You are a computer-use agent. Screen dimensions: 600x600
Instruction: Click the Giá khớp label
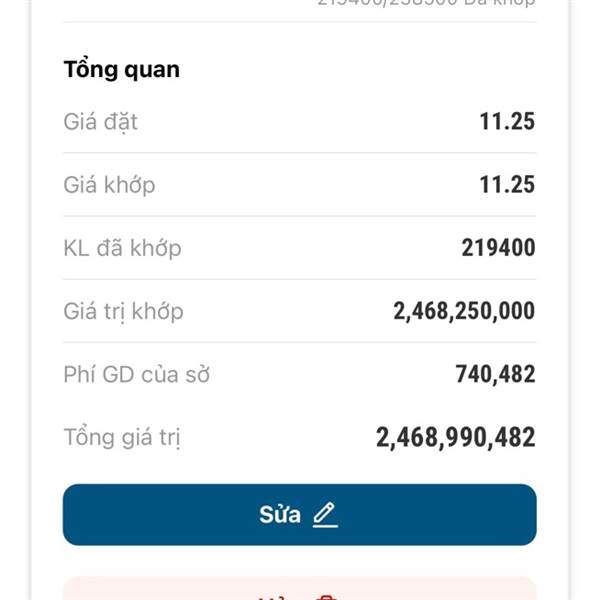109,185
